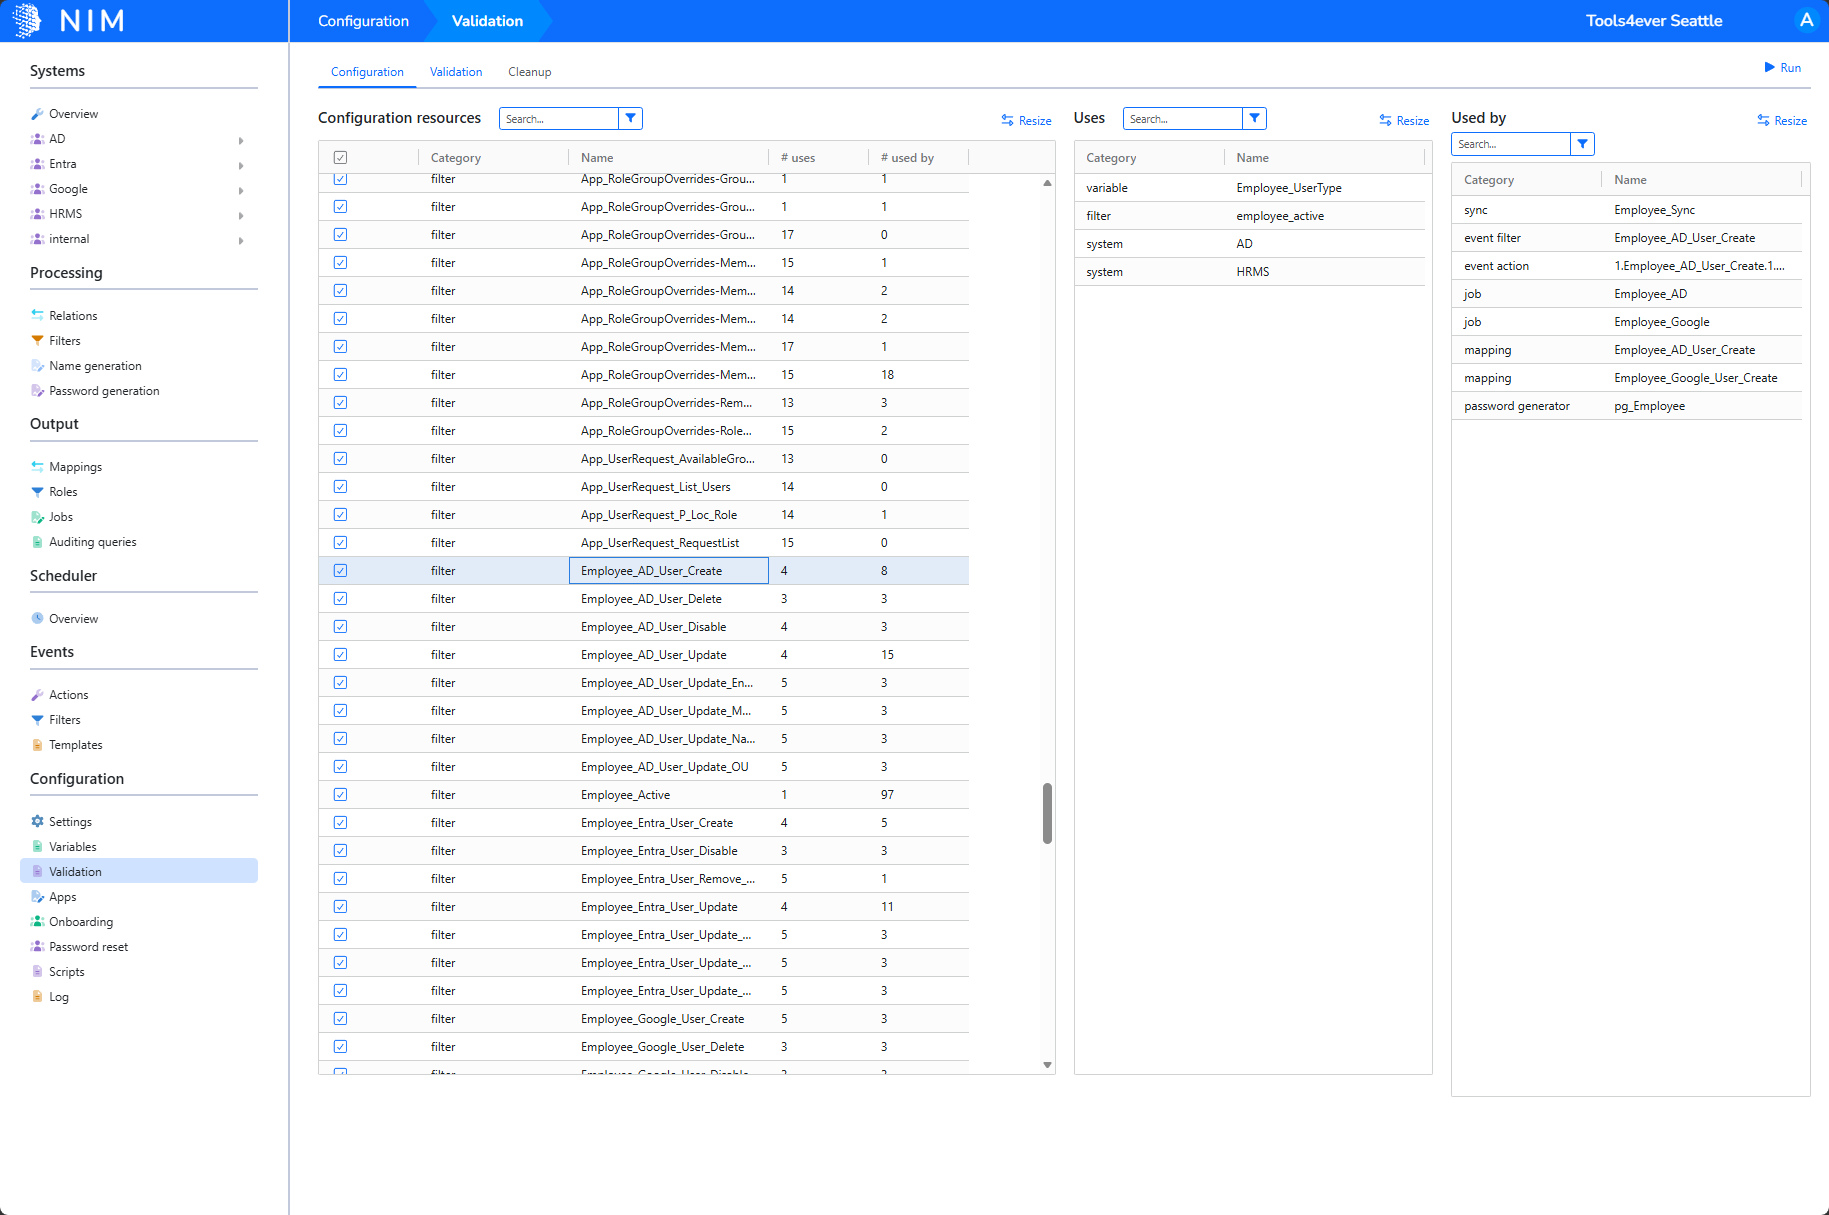
Task: Open Name generation in the sidebar
Action: 95,366
